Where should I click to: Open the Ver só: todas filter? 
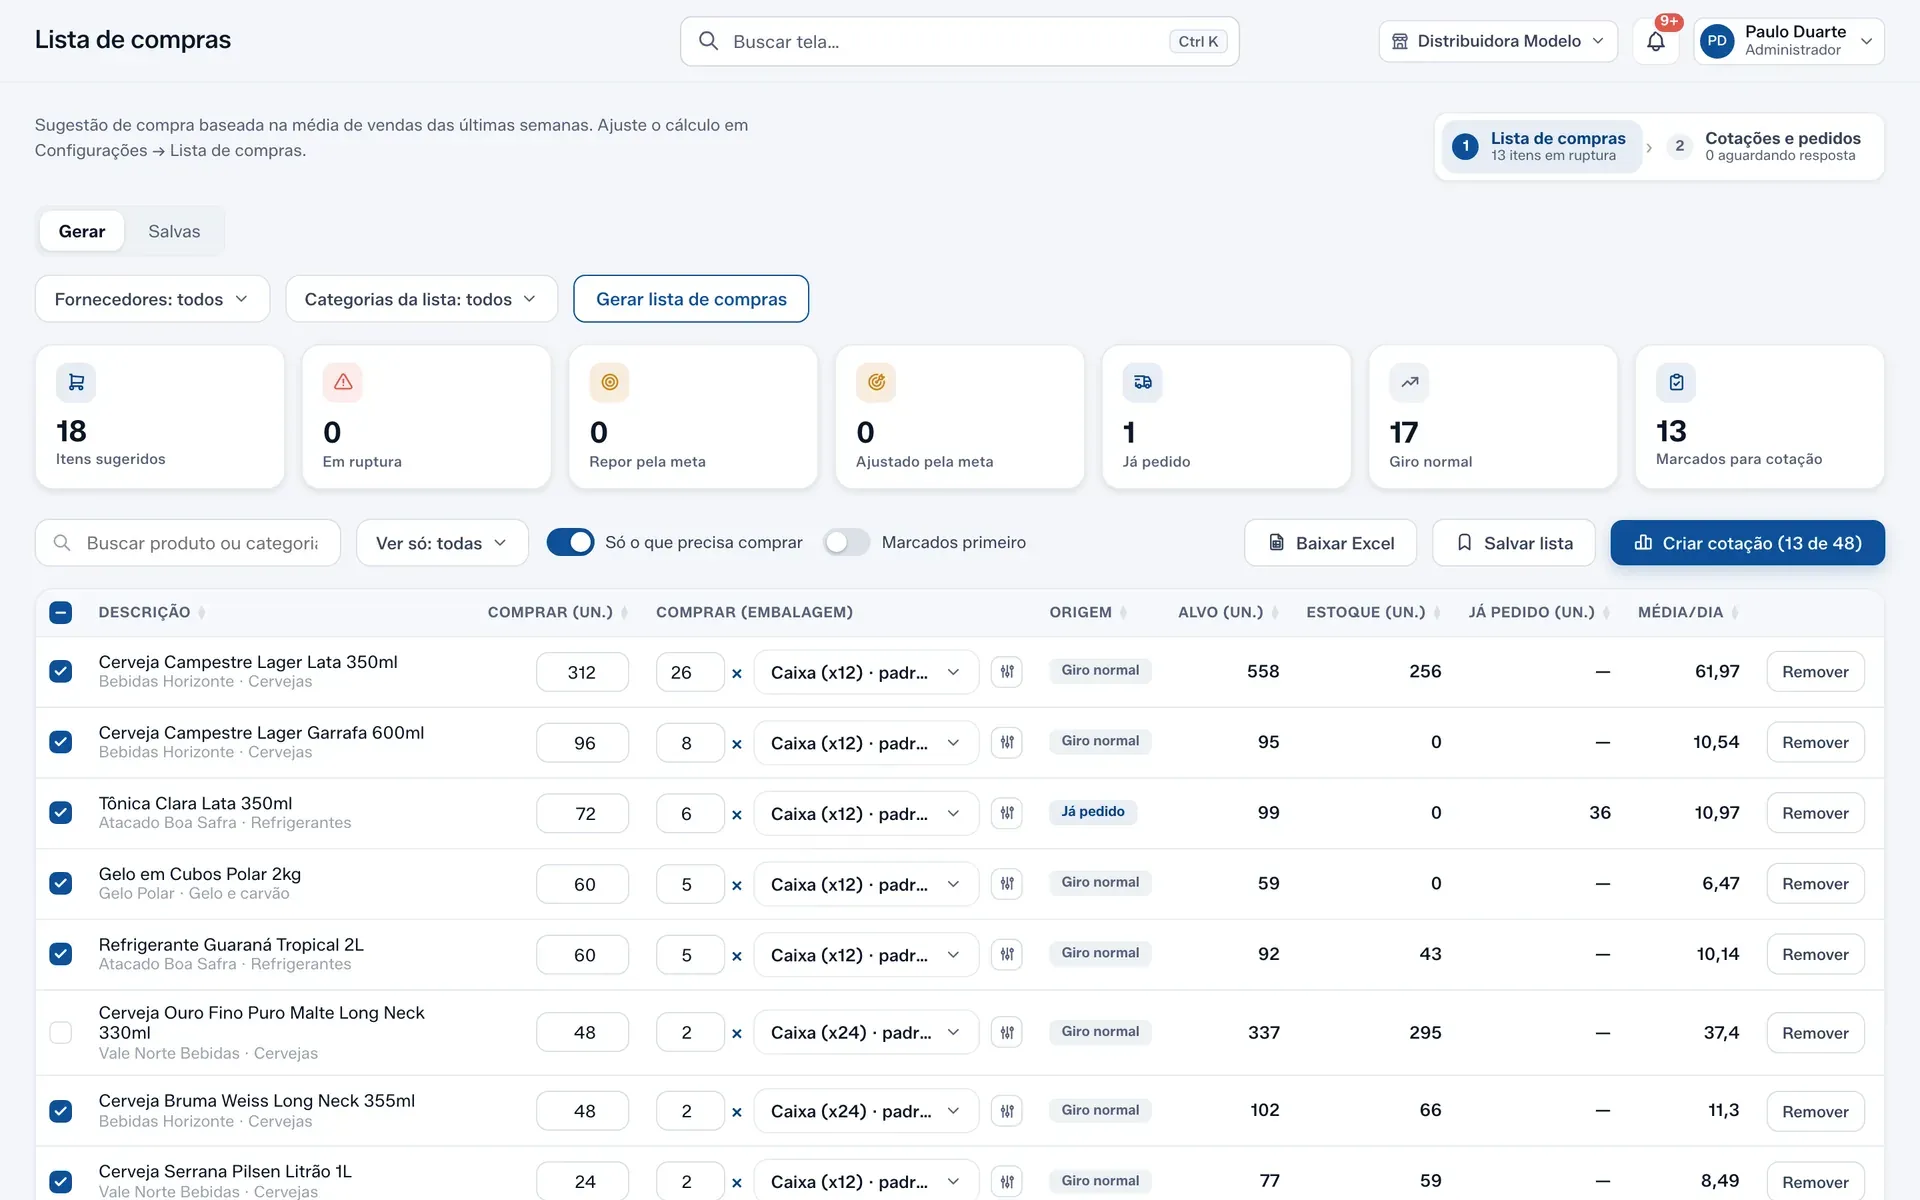click(442, 543)
